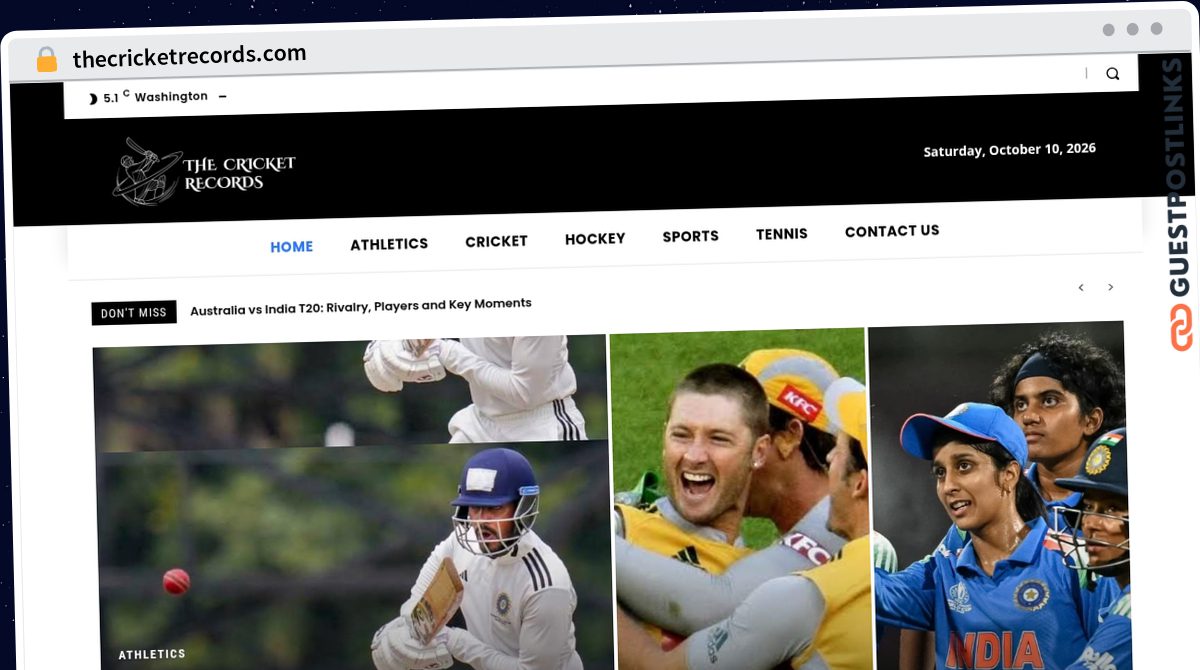Open the Tennis menu item
Screen dimensions: 1200x670
[782, 233]
